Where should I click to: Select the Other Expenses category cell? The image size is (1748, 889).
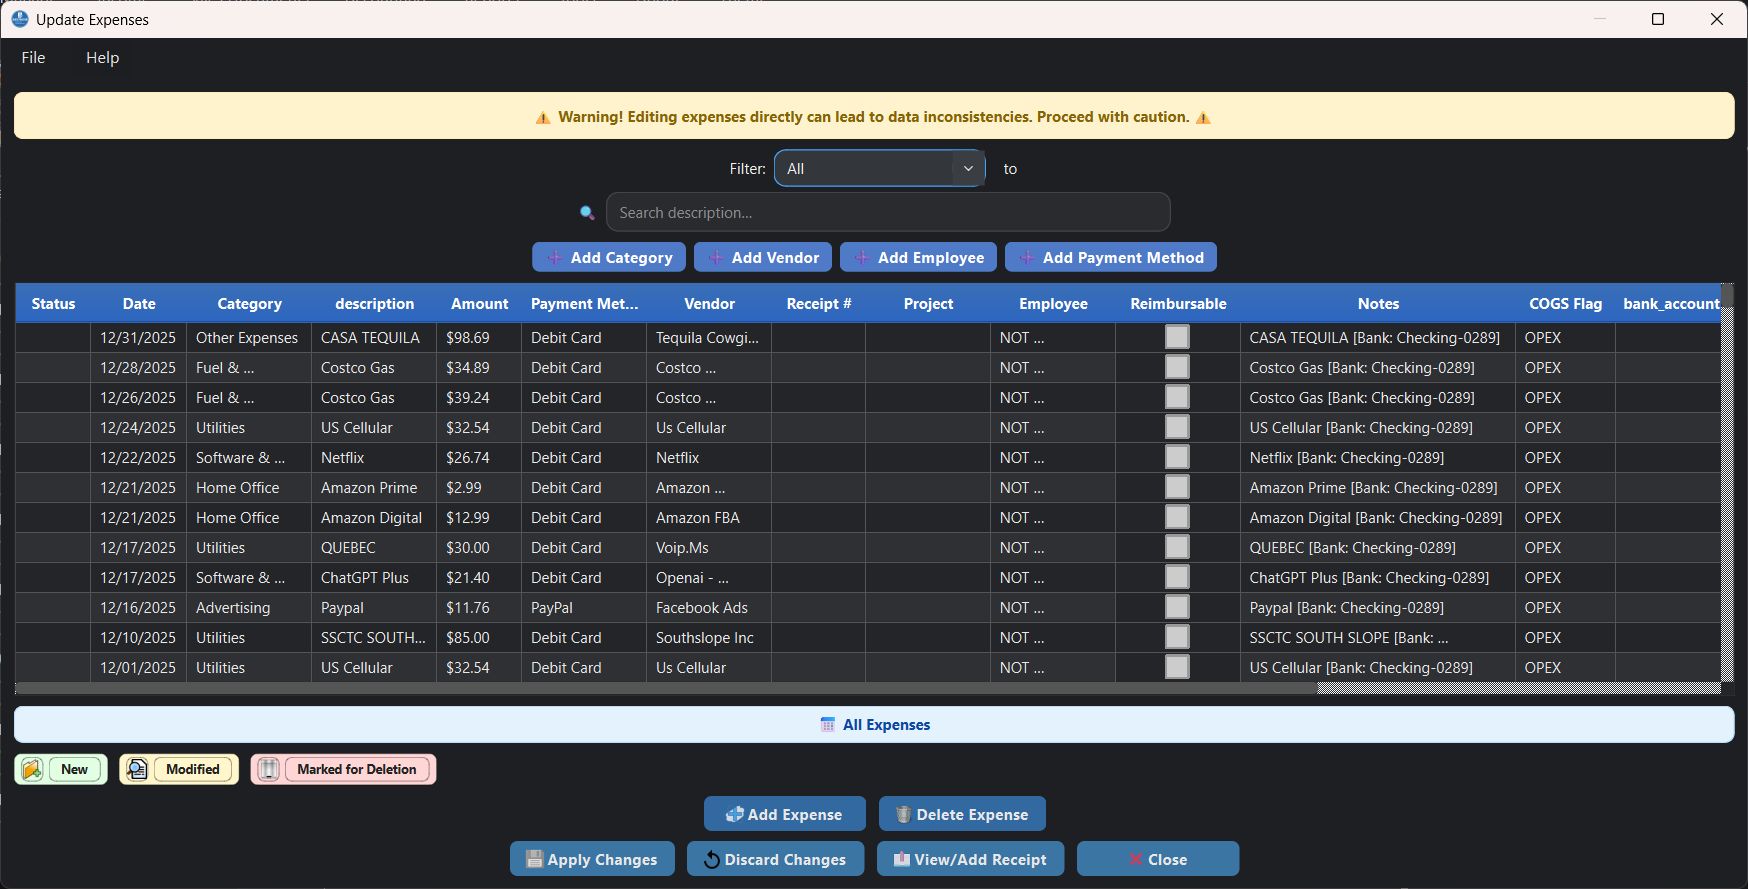coord(249,337)
